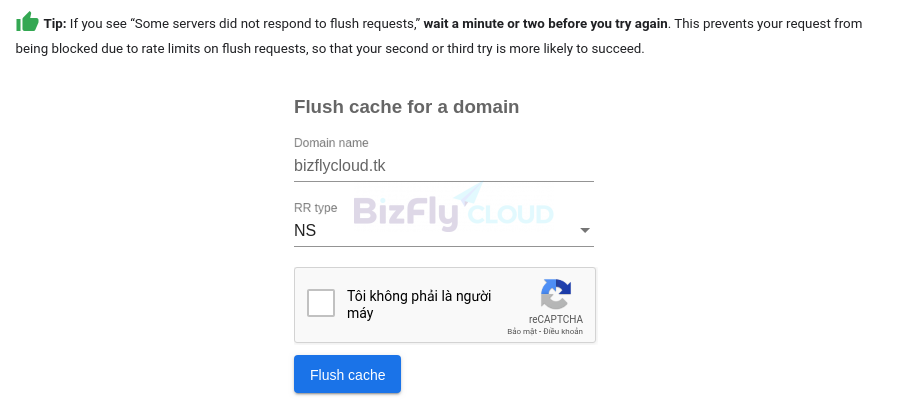This screenshot has height=412, width=908.
Task: Click the BizFly text in the watermark logo
Action: tap(406, 214)
